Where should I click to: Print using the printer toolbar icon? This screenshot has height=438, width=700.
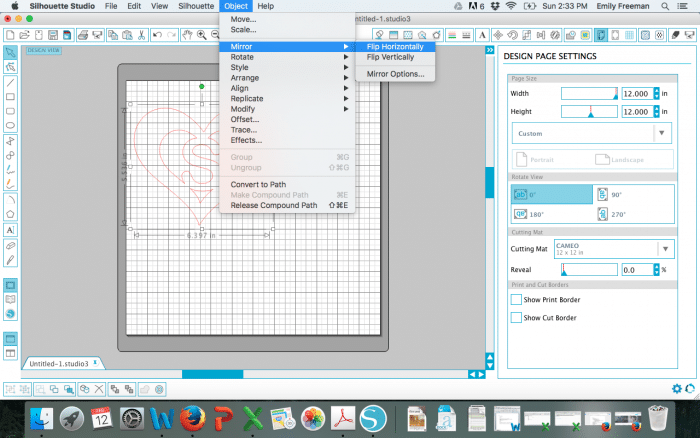[x=82, y=35]
